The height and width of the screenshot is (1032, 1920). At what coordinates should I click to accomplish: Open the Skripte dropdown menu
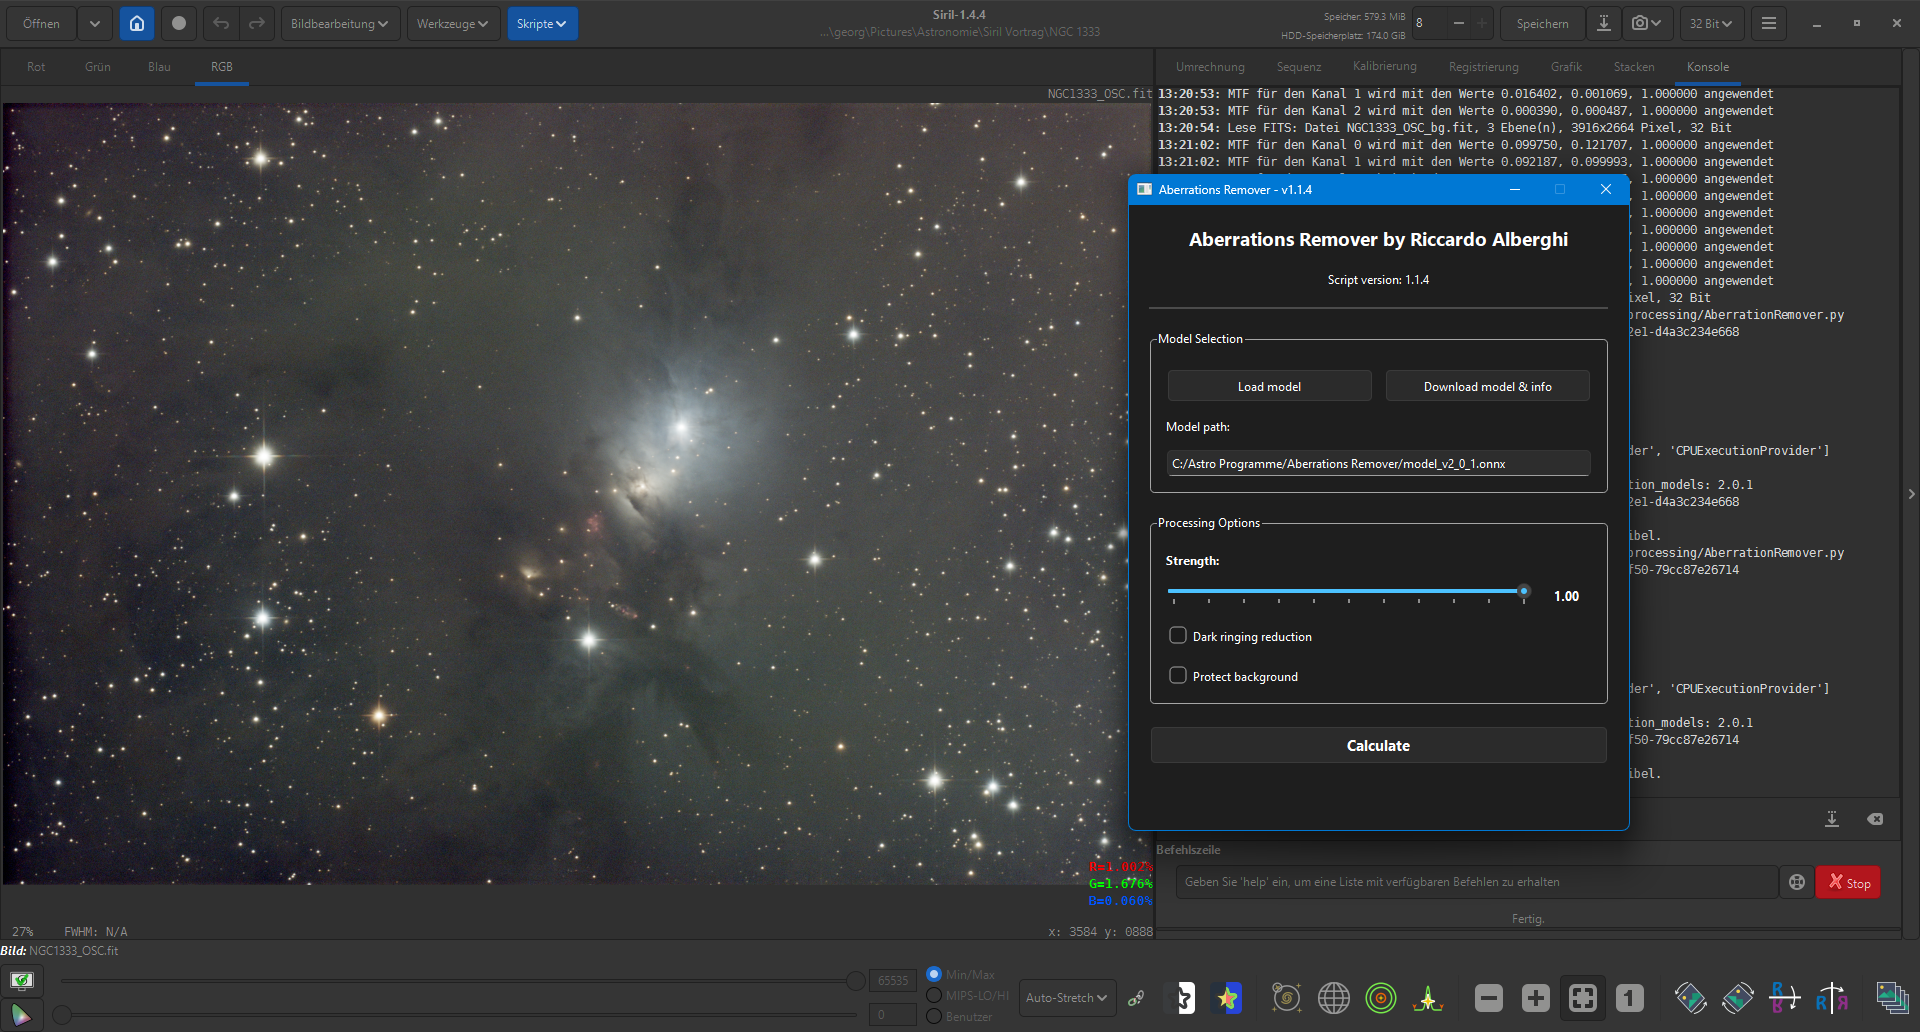coord(542,23)
